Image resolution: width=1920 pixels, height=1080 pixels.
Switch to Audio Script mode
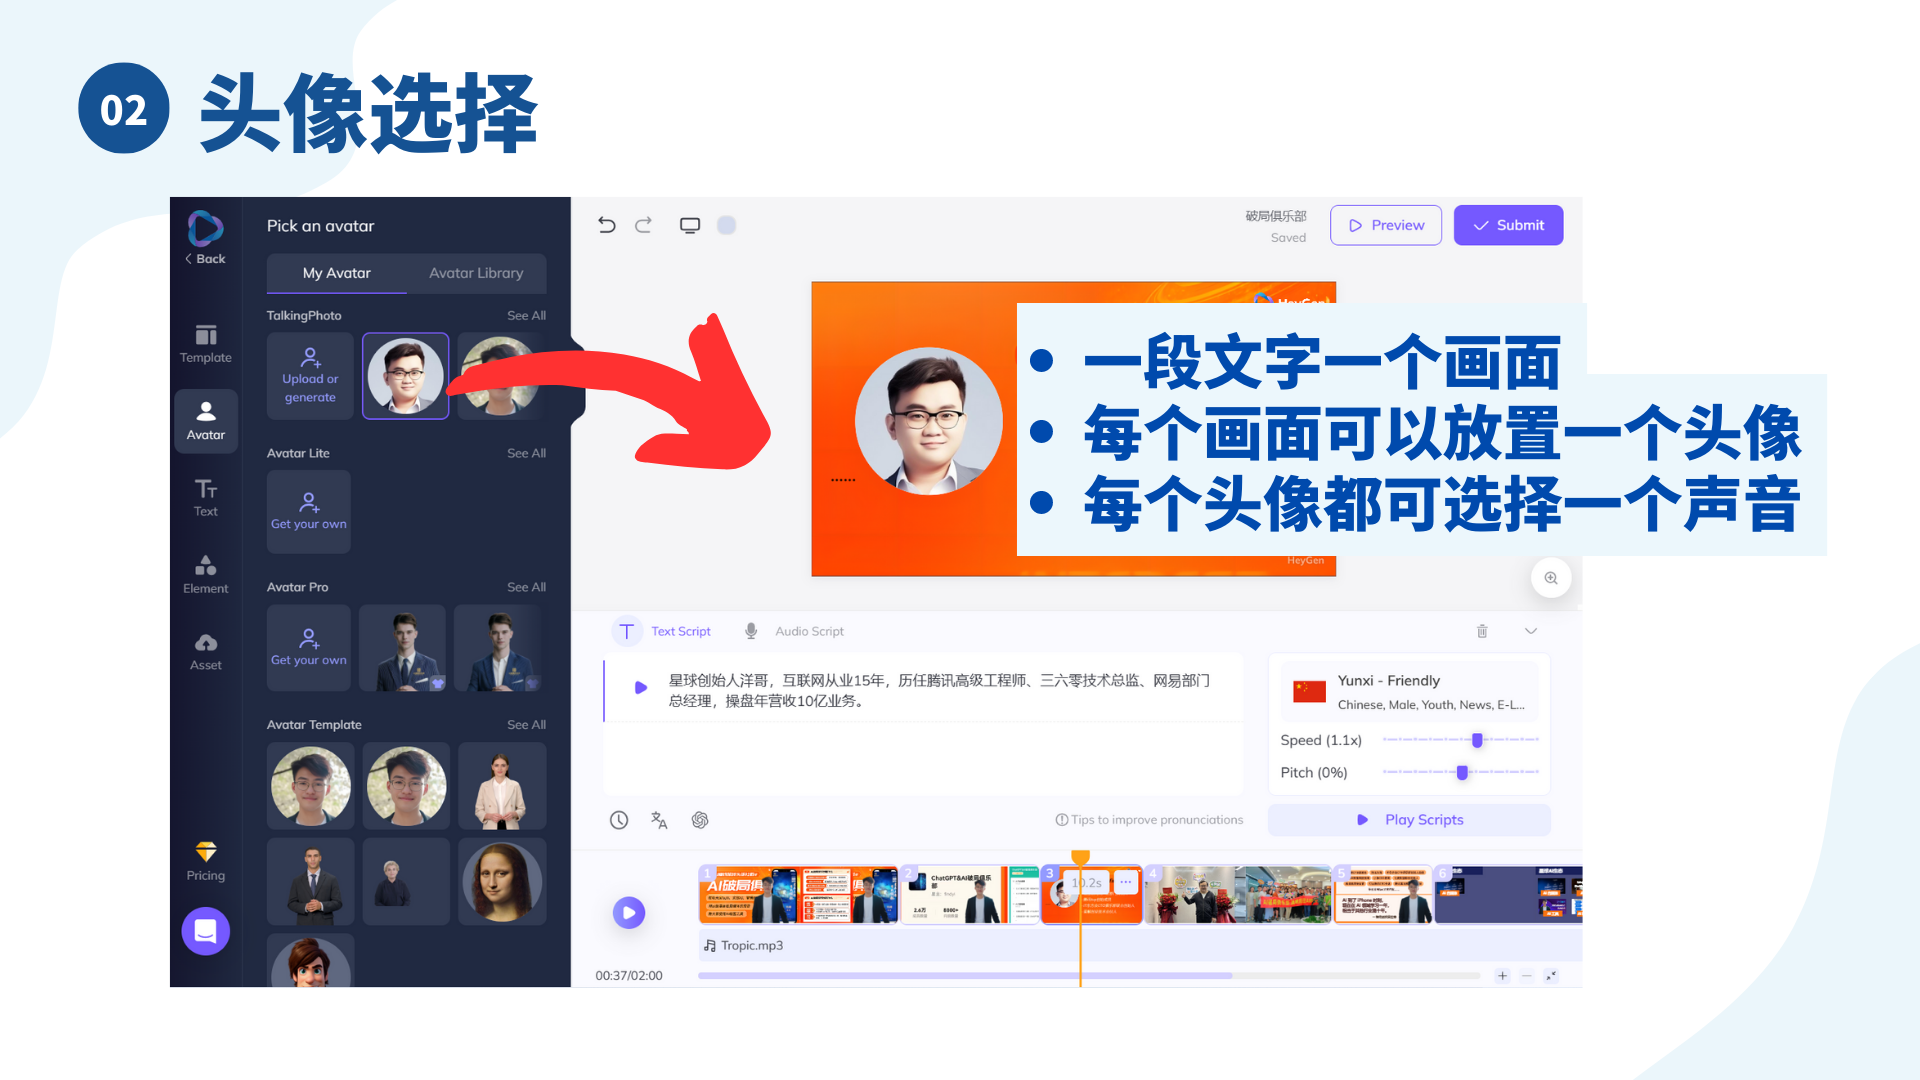pyautogui.click(x=794, y=631)
